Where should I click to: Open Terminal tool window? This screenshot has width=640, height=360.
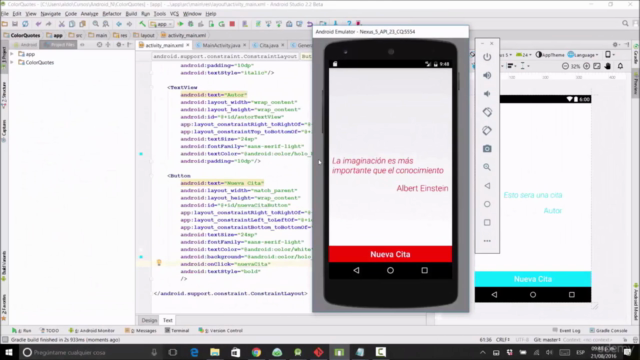177,331
